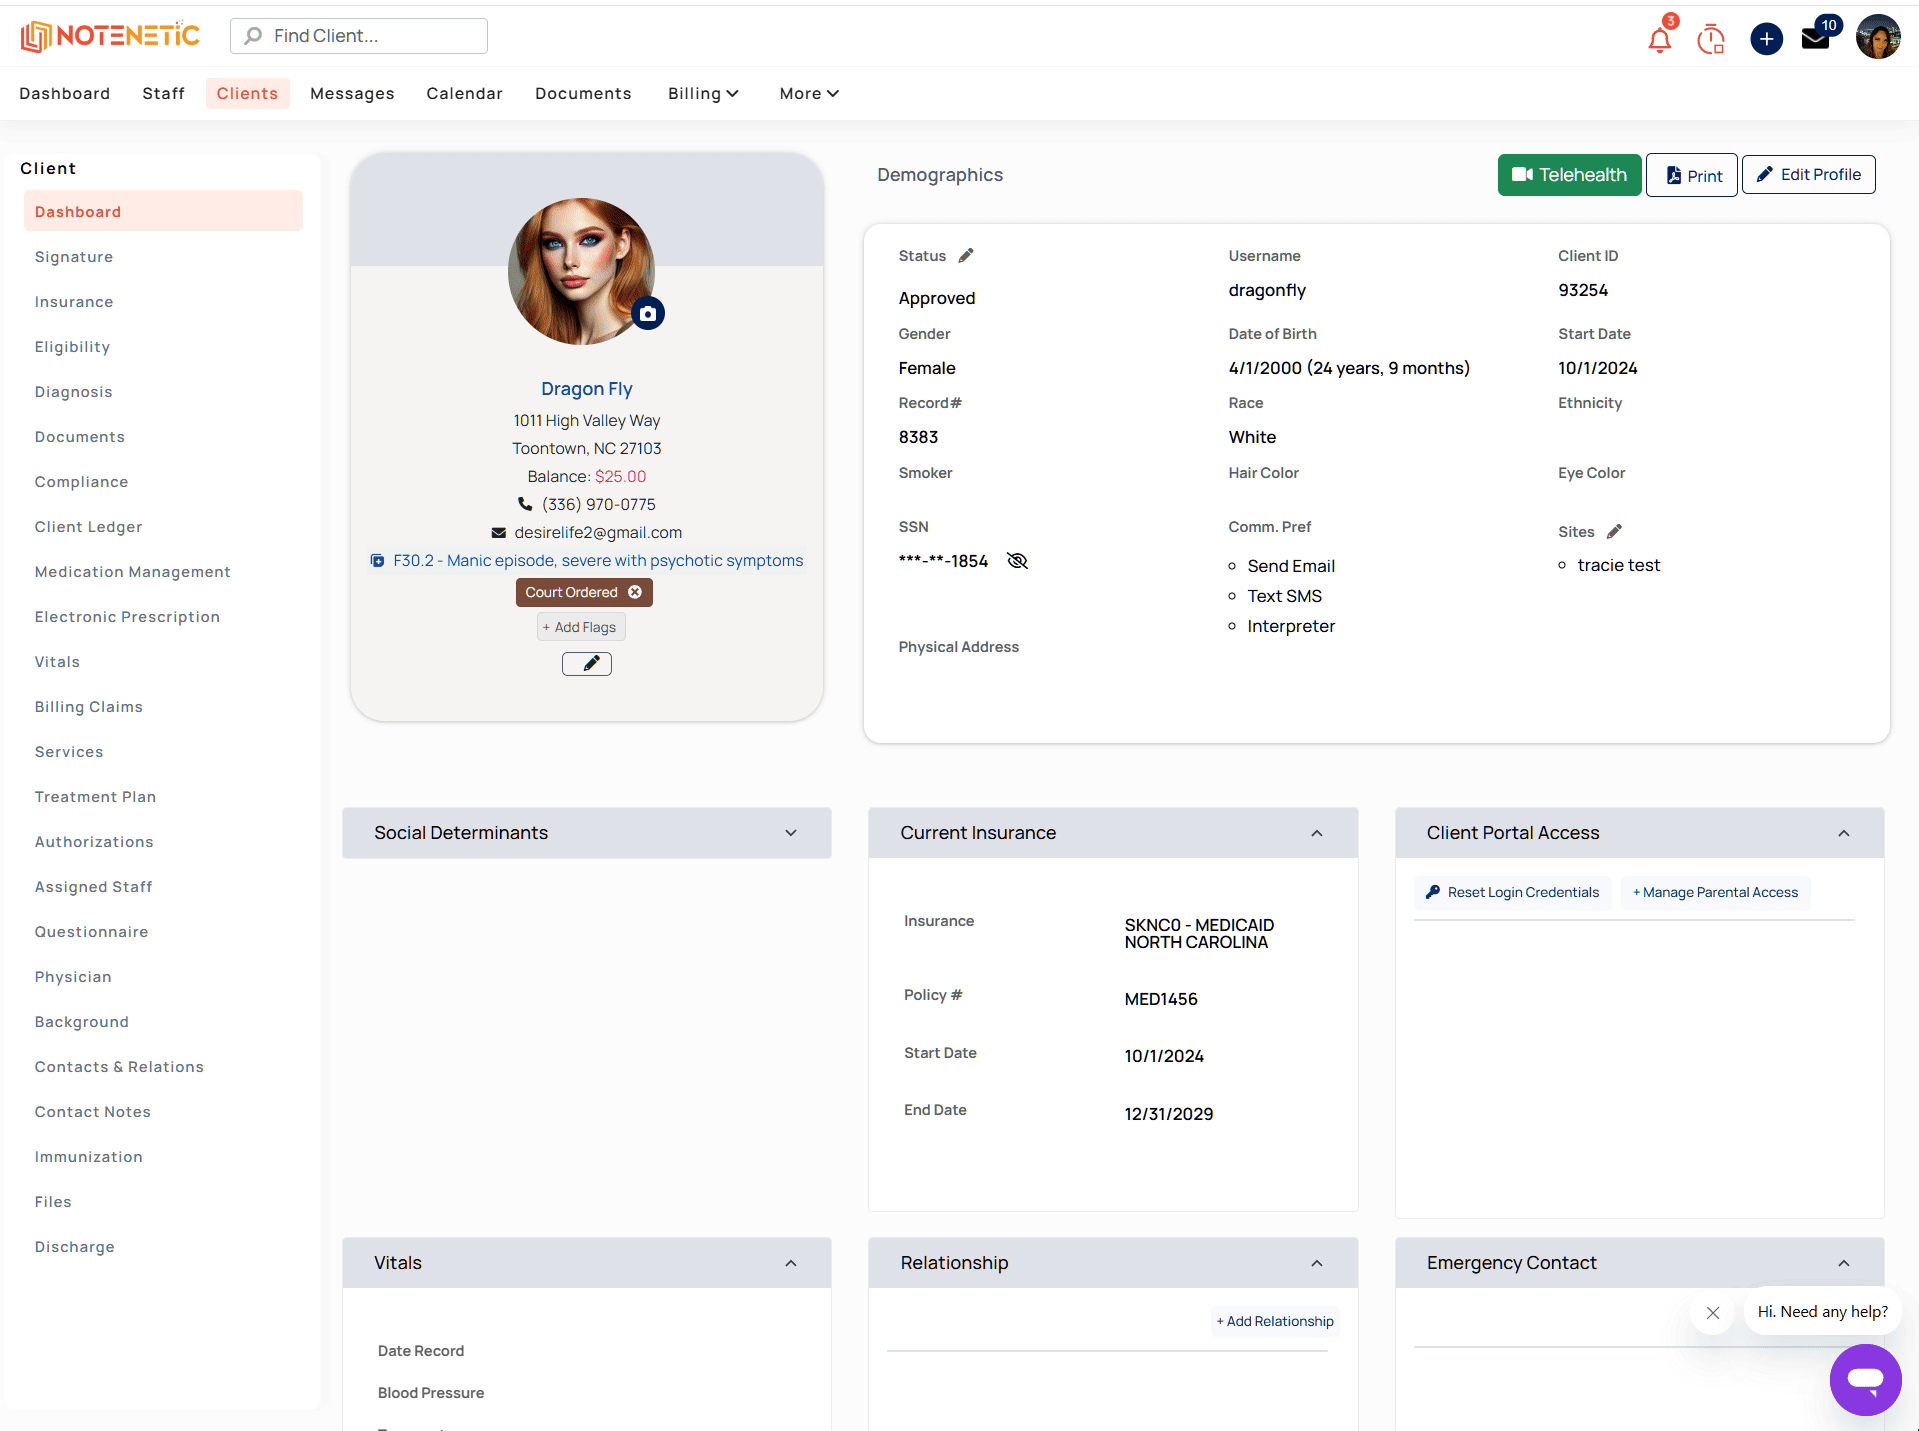The width and height of the screenshot is (1919, 1431).
Task: Click the pencil icon next to Status
Action: click(x=966, y=256)
